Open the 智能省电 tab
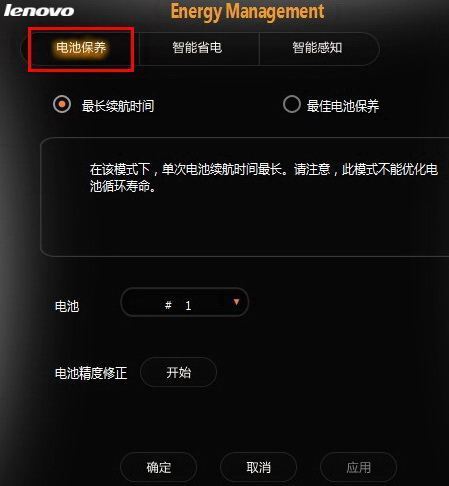Viewport: 449px width, 486px height. click(x=197, y=48)
